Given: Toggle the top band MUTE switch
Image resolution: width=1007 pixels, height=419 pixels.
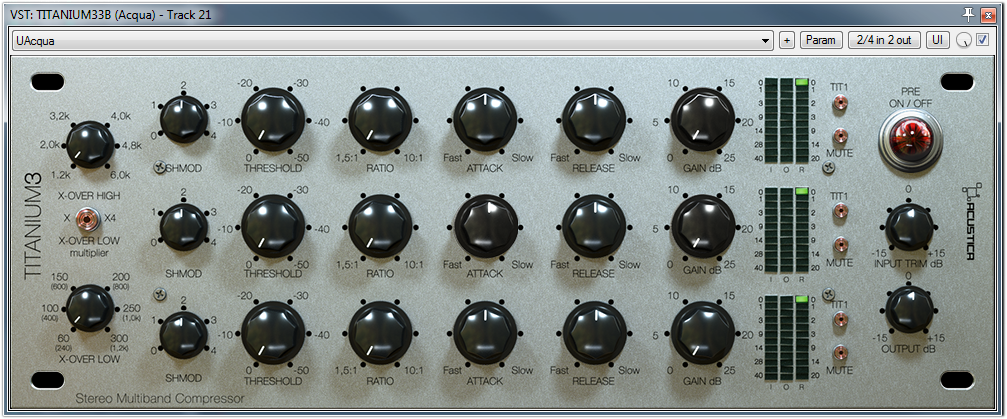Looking at the screenshot, I should point(839,137).
